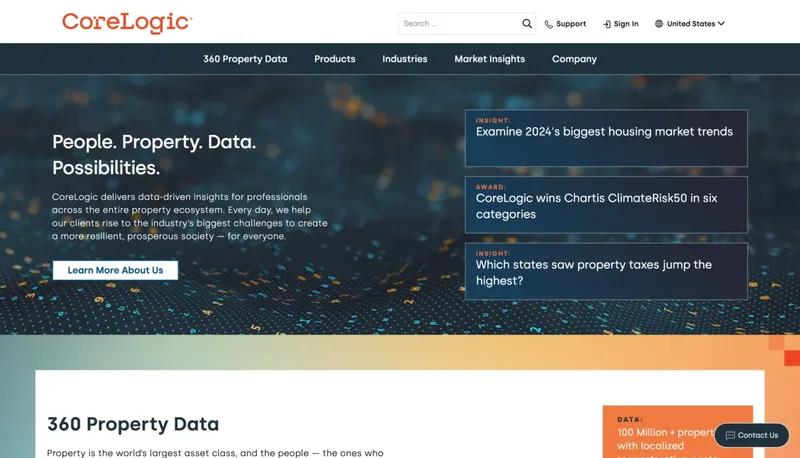The image size is (800, 458).
Task: Click the Learn More About Us button
Action: [115, 270]
